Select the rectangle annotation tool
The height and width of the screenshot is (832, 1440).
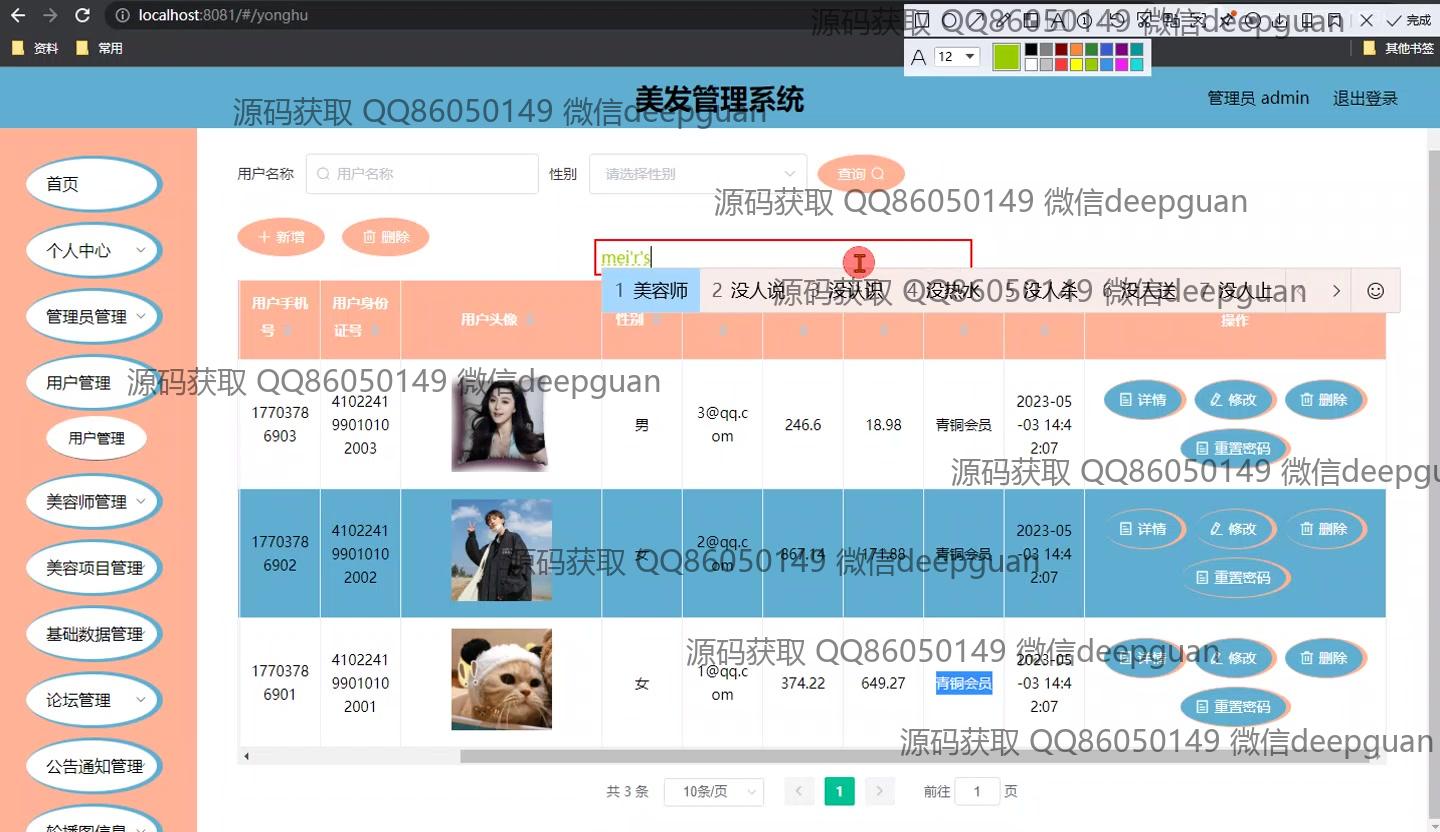click(x=923, y=20)
